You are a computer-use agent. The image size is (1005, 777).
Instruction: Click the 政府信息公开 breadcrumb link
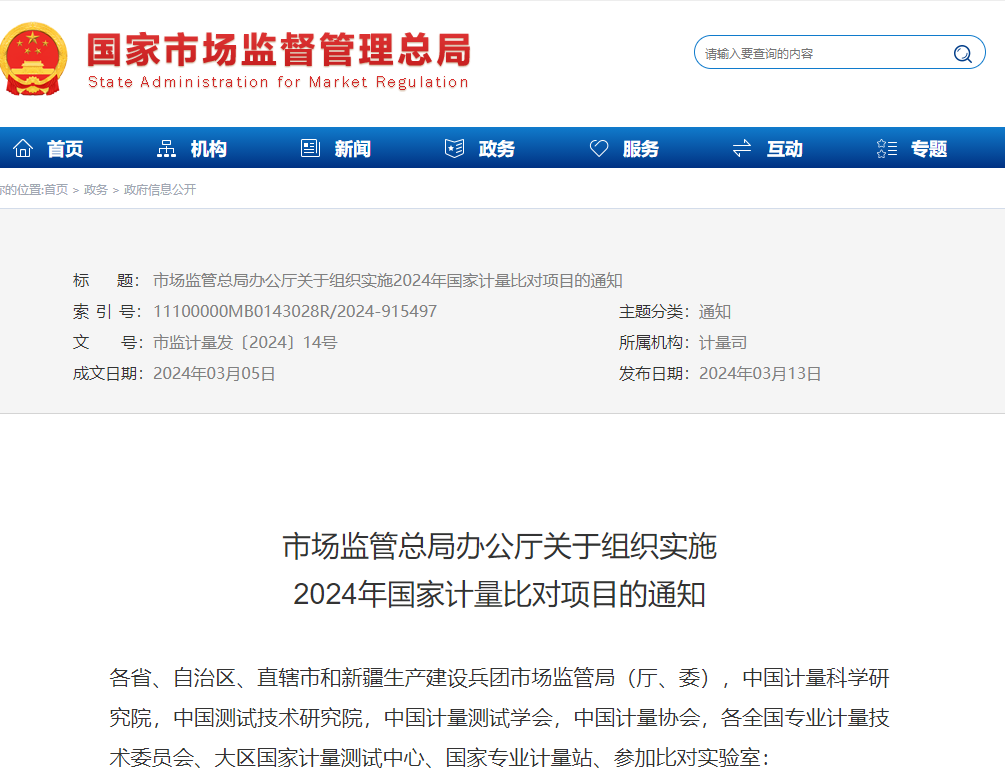tap(160, 190)
